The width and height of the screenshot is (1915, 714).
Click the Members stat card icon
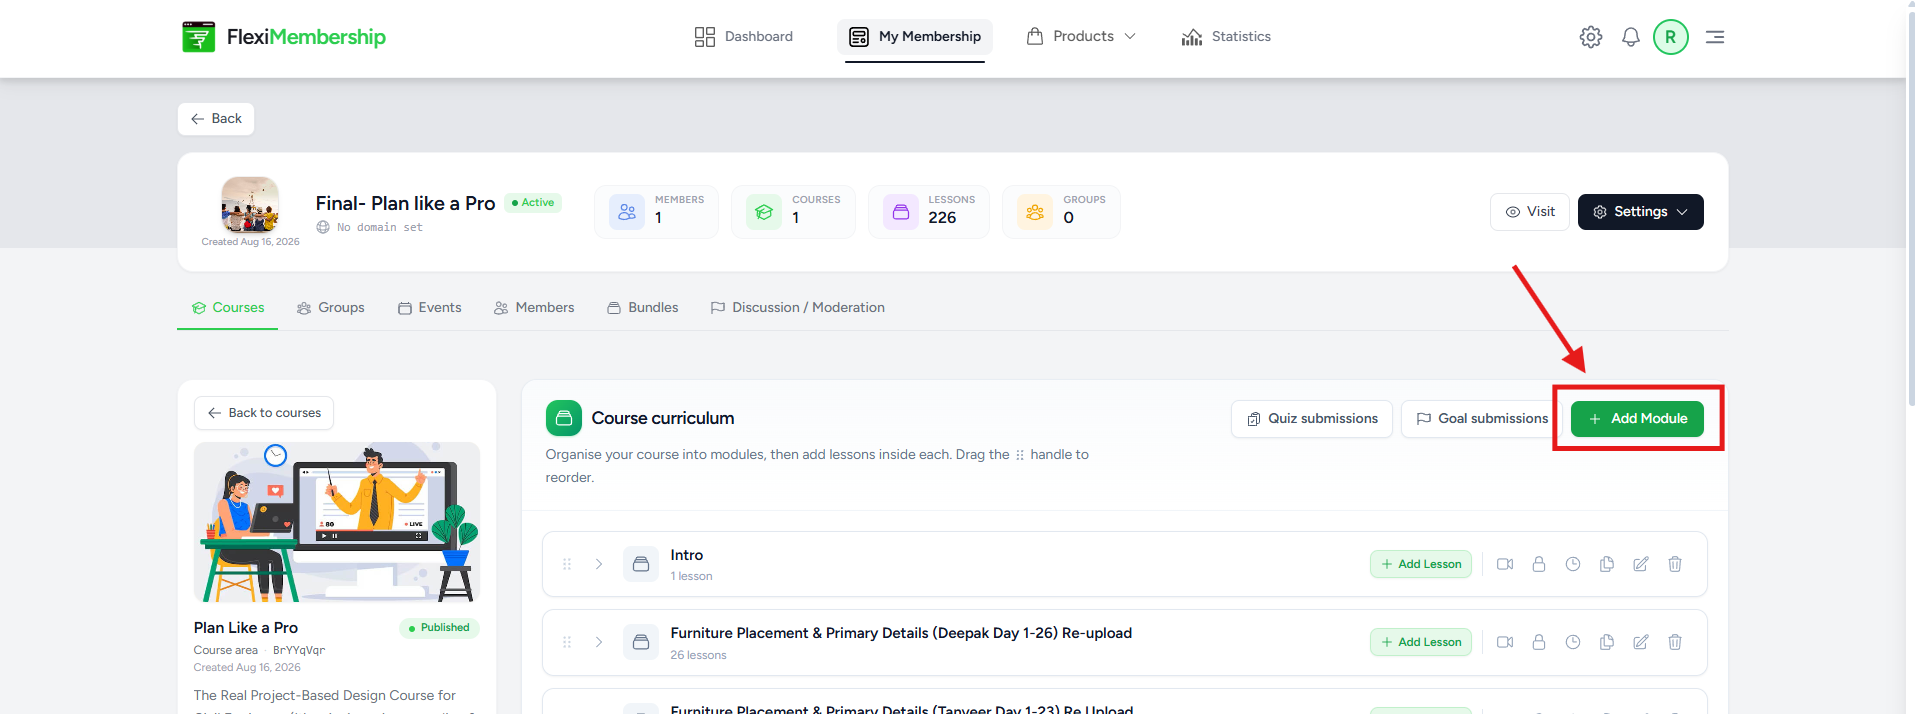click(x=627, y=212)
